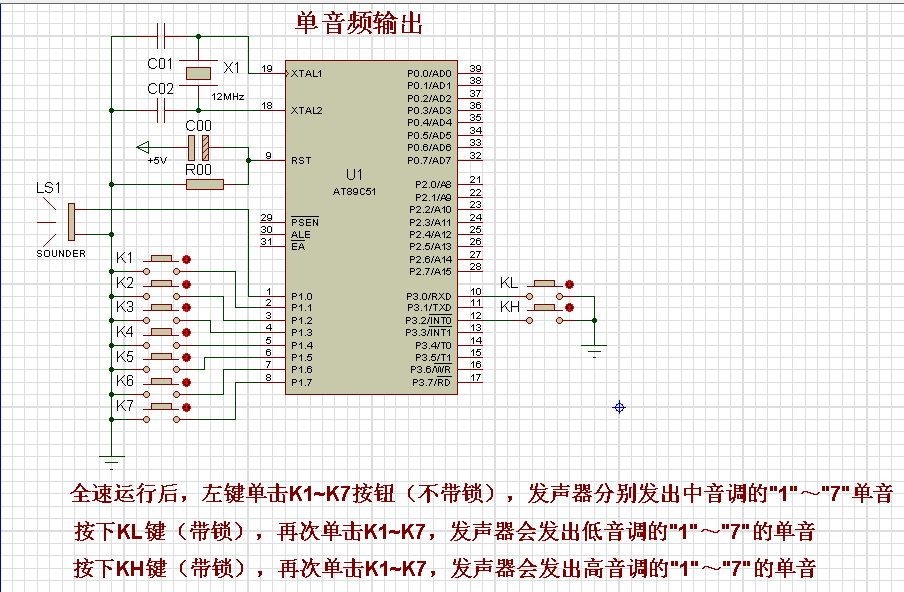This screenshot has height=592, width=904.
Task: Toggle the K5 red latch dot
Action: [x=186, y=357]
